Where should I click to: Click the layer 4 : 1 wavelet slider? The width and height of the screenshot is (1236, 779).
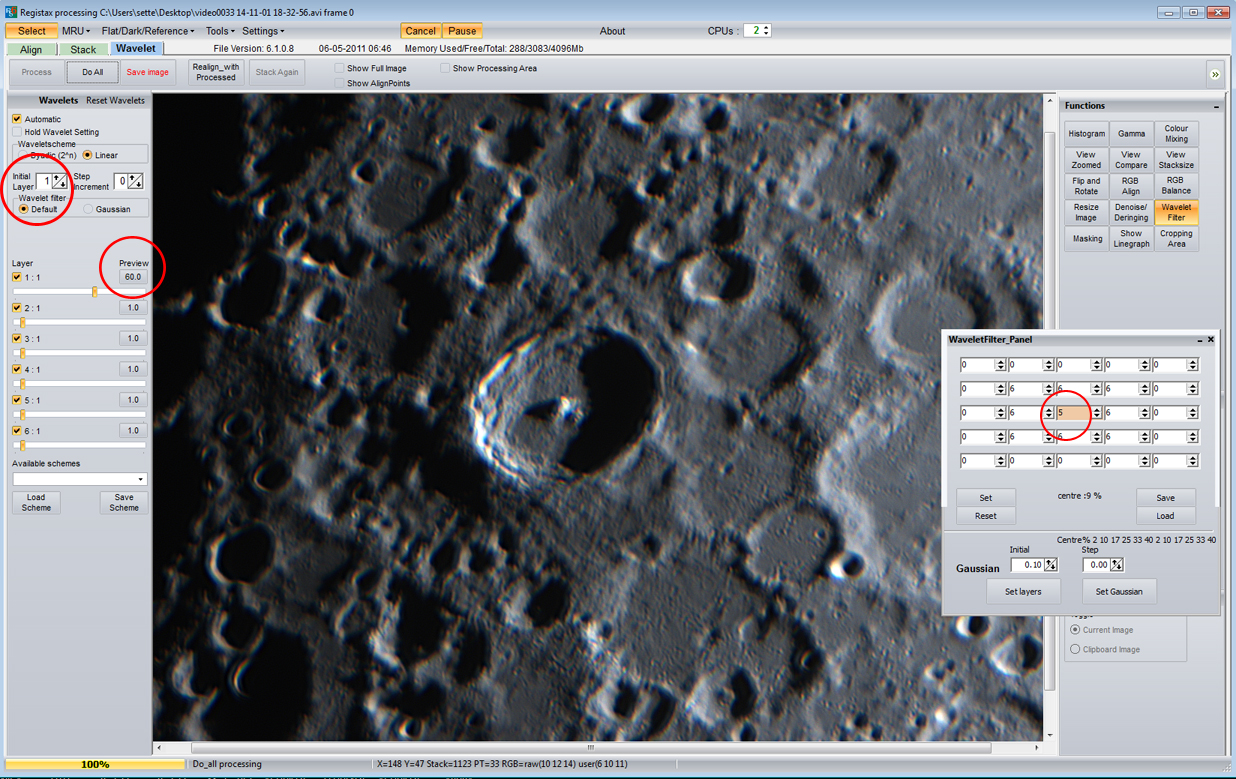pyautogui.click(x=80, y=384)
